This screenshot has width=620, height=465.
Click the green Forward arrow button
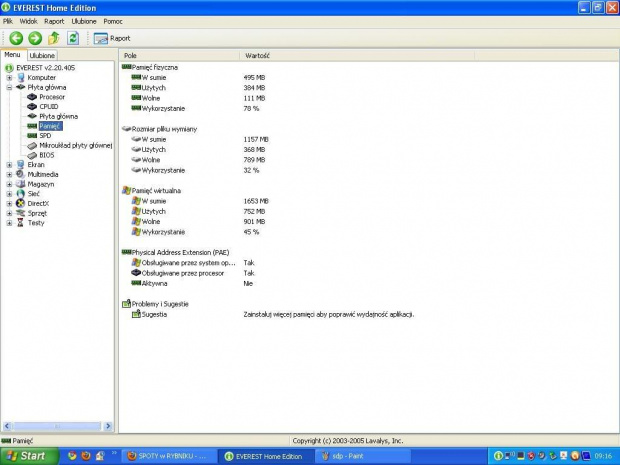coord(35,38)
